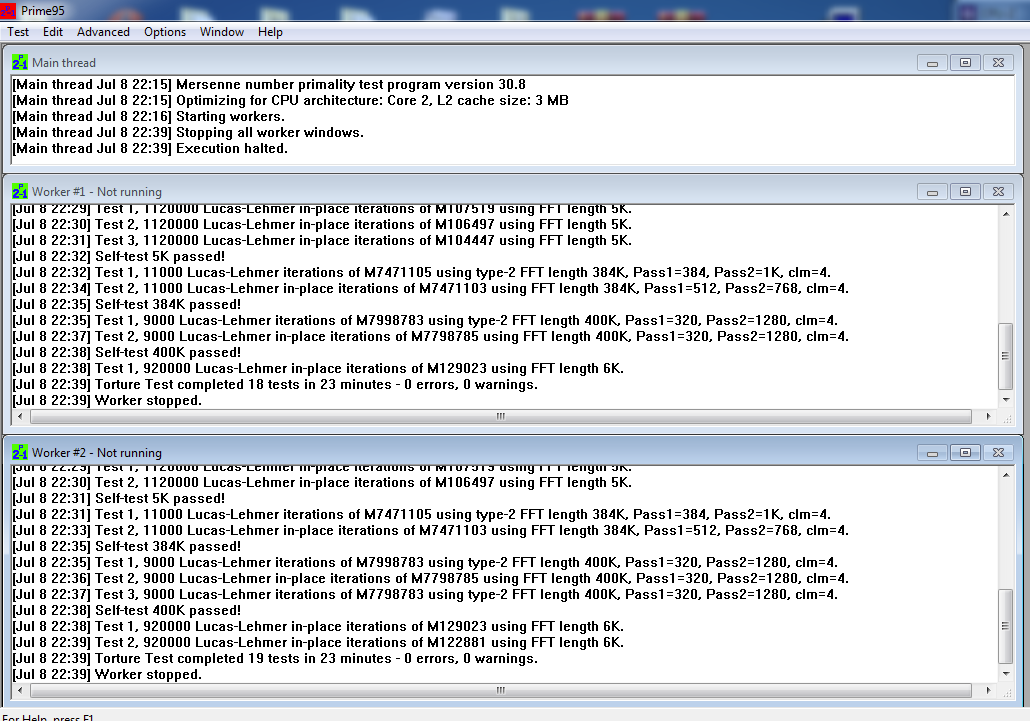Screen dimensions: 1030x721
Task: Click Worker #2 scroll right arrow
Action: 989,691
